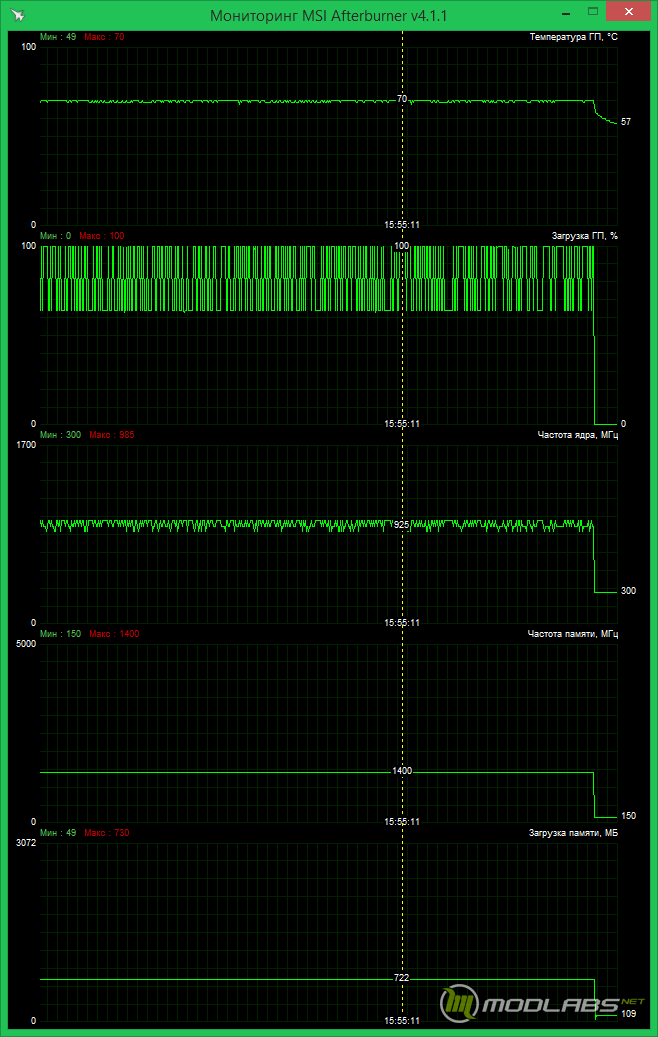Click current memory clock value 150
Screen dimensions: 658x1037
[x=628, y=816]
